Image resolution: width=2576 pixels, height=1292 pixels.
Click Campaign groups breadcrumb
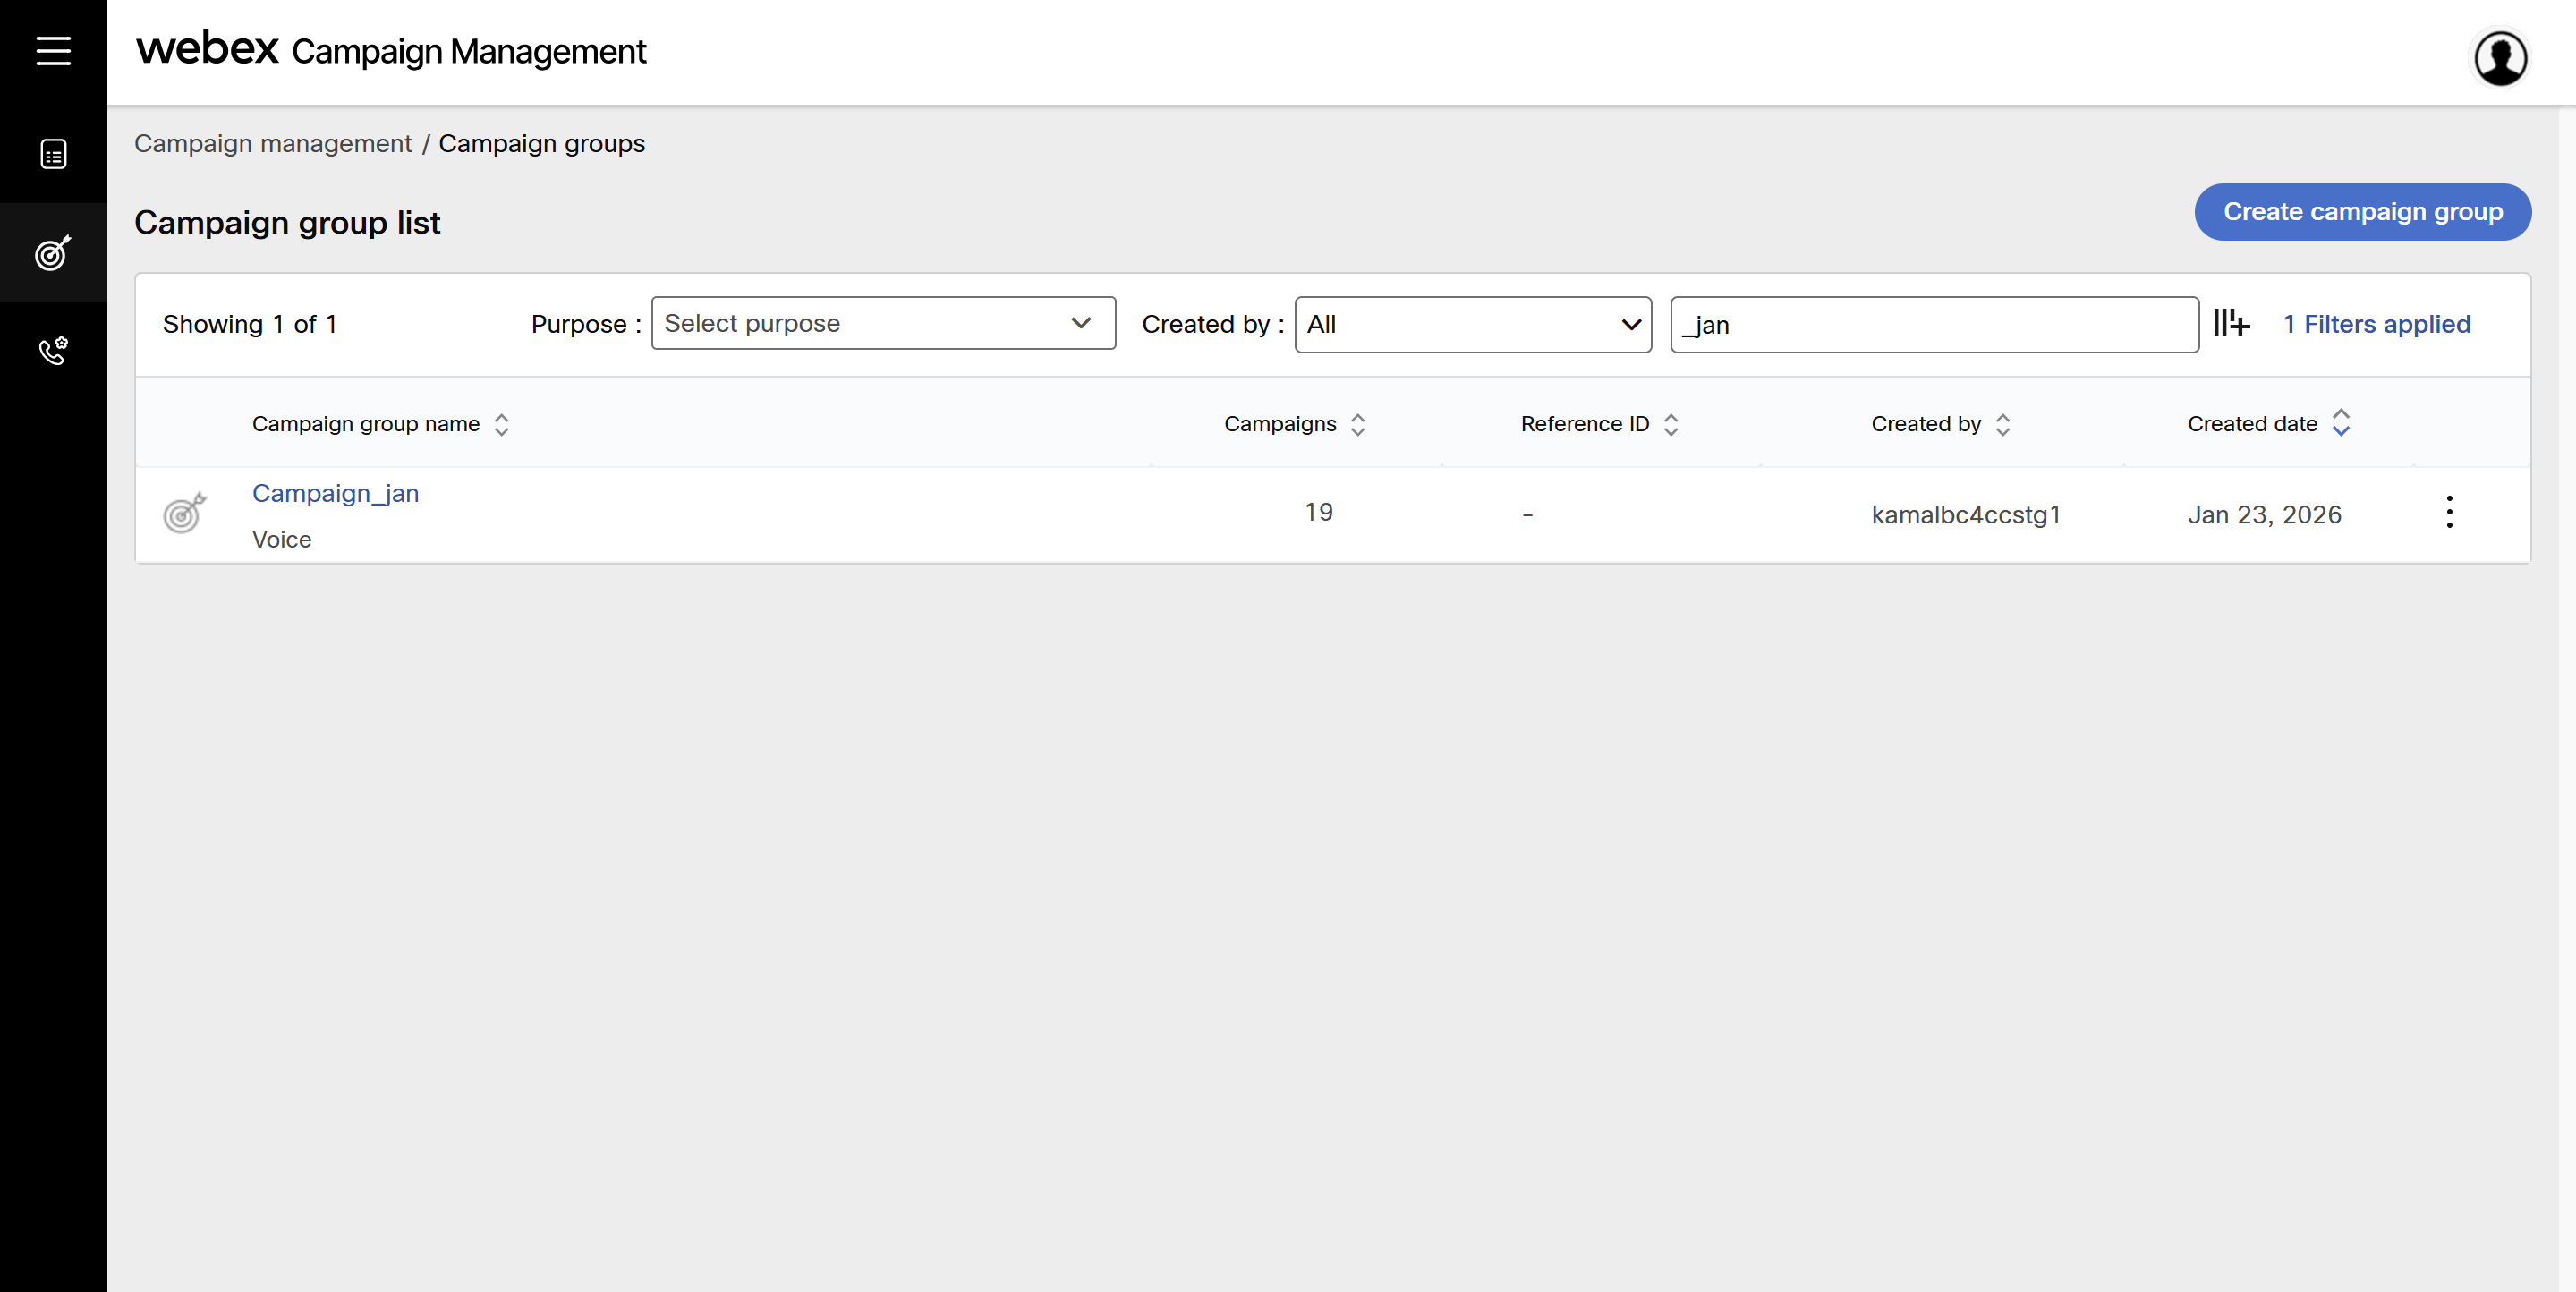(x=541, y=143)
